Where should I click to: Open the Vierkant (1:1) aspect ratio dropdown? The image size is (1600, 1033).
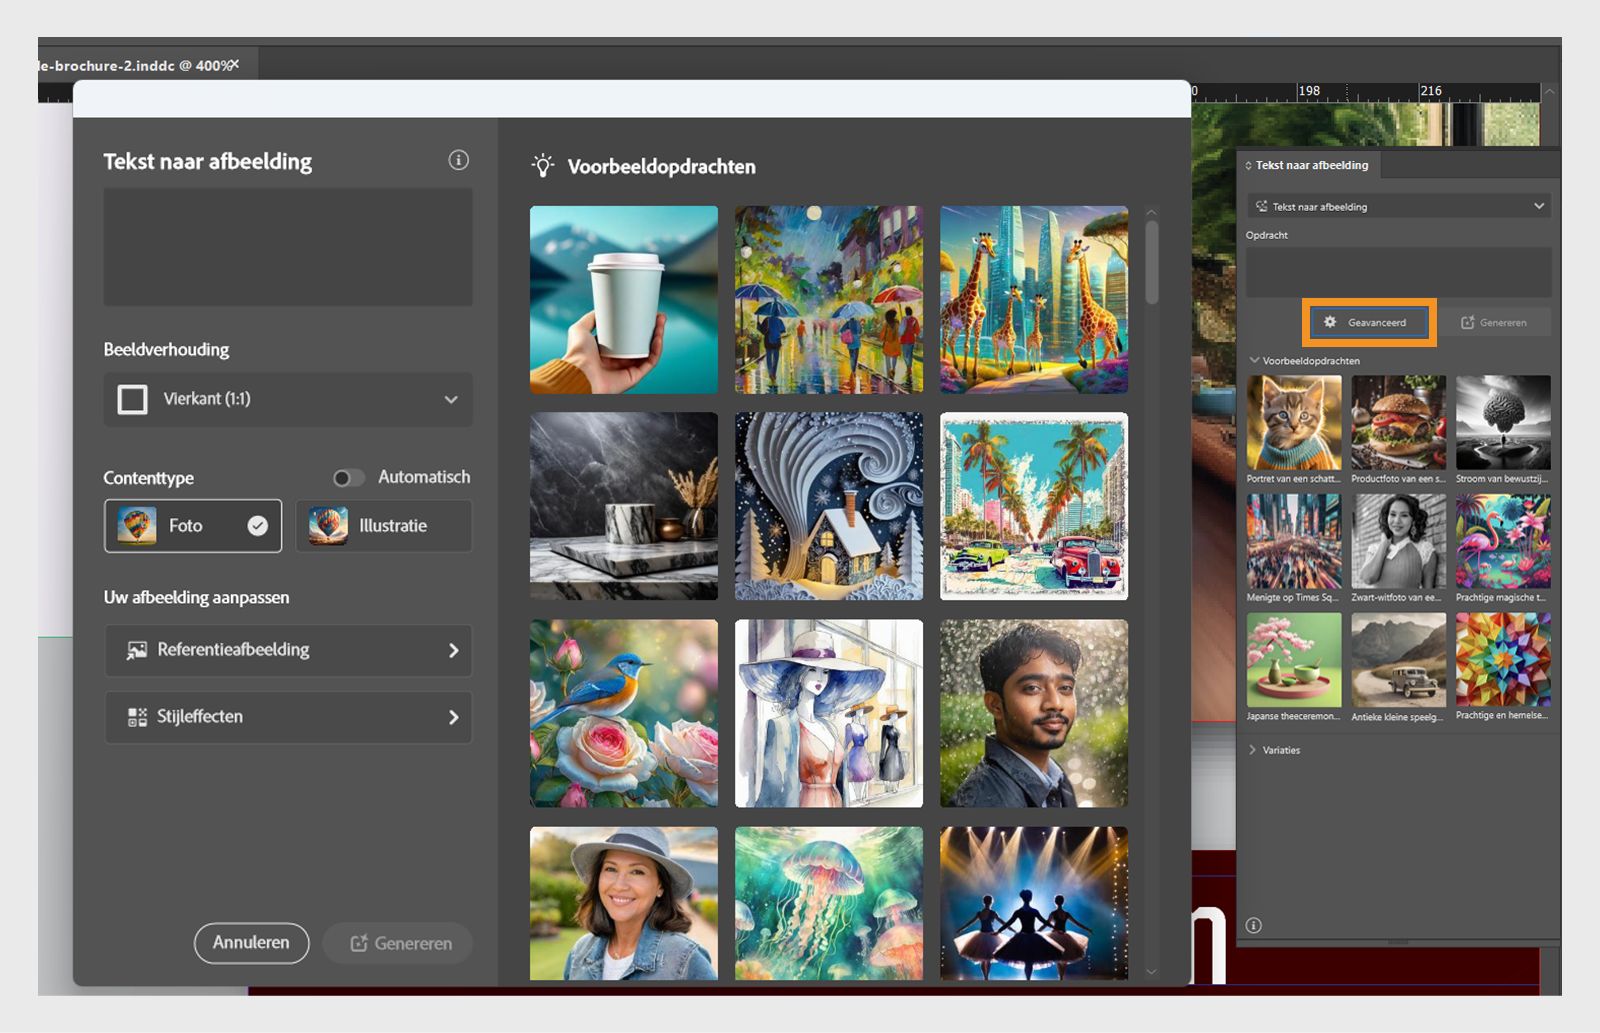[288, 399]
